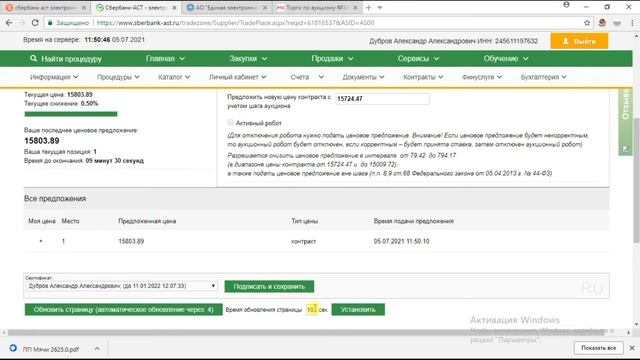Select certificate from Сертификат dropdown
This screenshot has width=640, height=360.
(121, 286)
